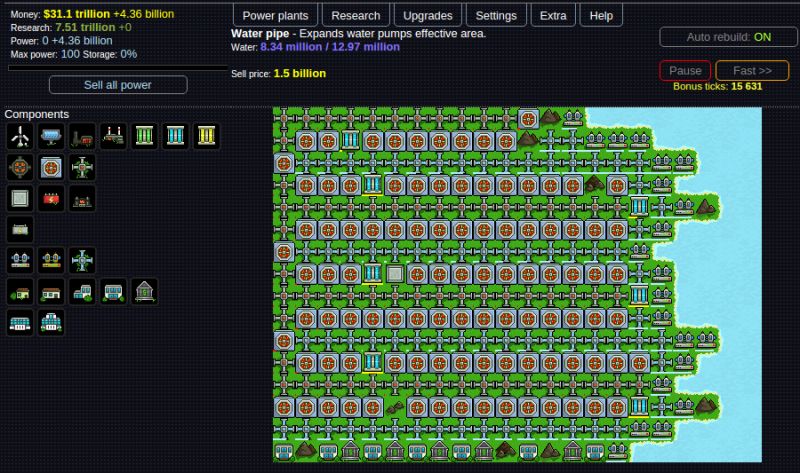Select the water pipe cross component
Image resolution: width=800 pixels, height=473 pixels.
pos(82,261)
